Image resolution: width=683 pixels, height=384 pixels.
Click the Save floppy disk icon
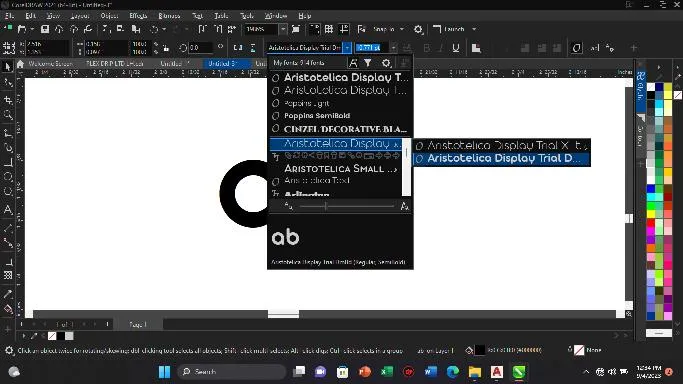point(45,29)
